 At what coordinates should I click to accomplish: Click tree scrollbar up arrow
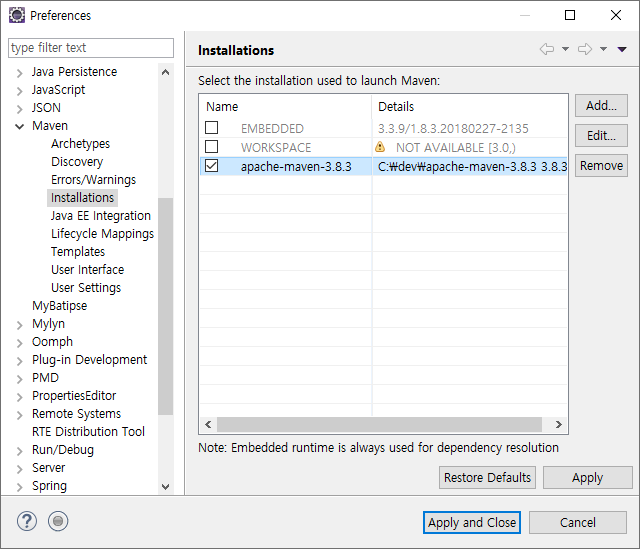tap(165, 72)
